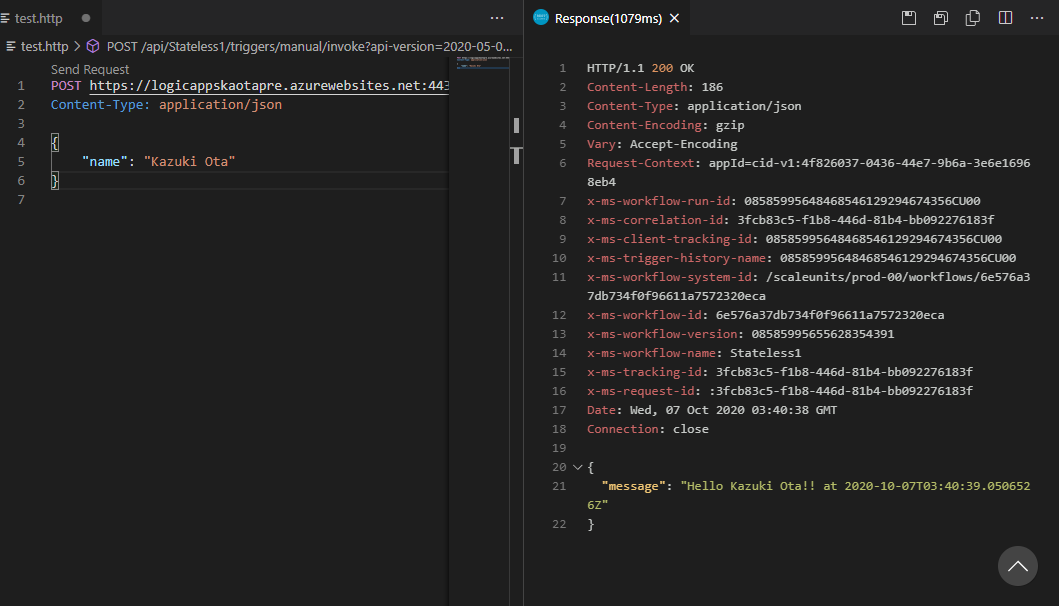Open the response pane's more actions menu

click(x=1037, y=18)
